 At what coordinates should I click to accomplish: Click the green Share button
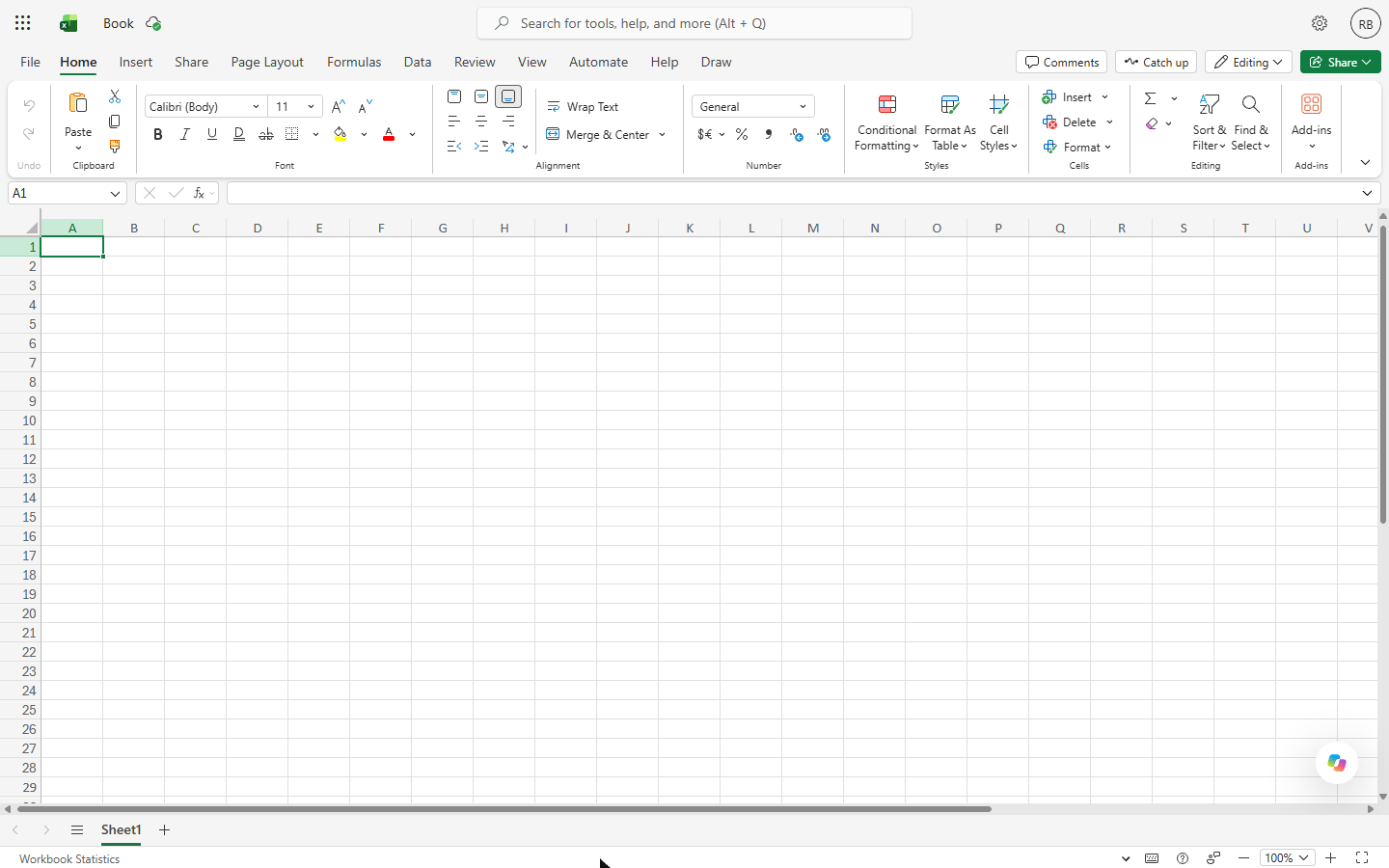pyautogui.click(x=1340, y=62)
